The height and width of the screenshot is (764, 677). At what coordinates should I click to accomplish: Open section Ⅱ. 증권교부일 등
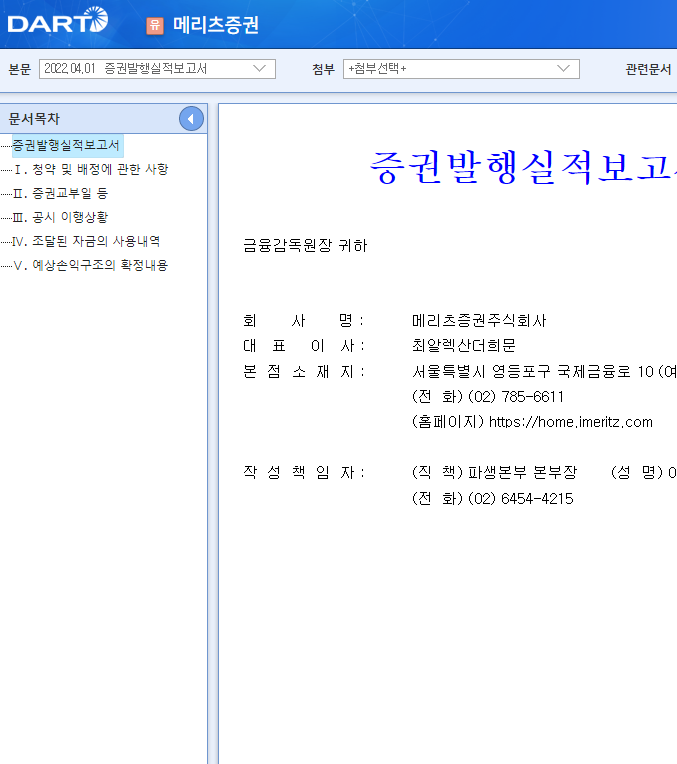coord(60,193)
